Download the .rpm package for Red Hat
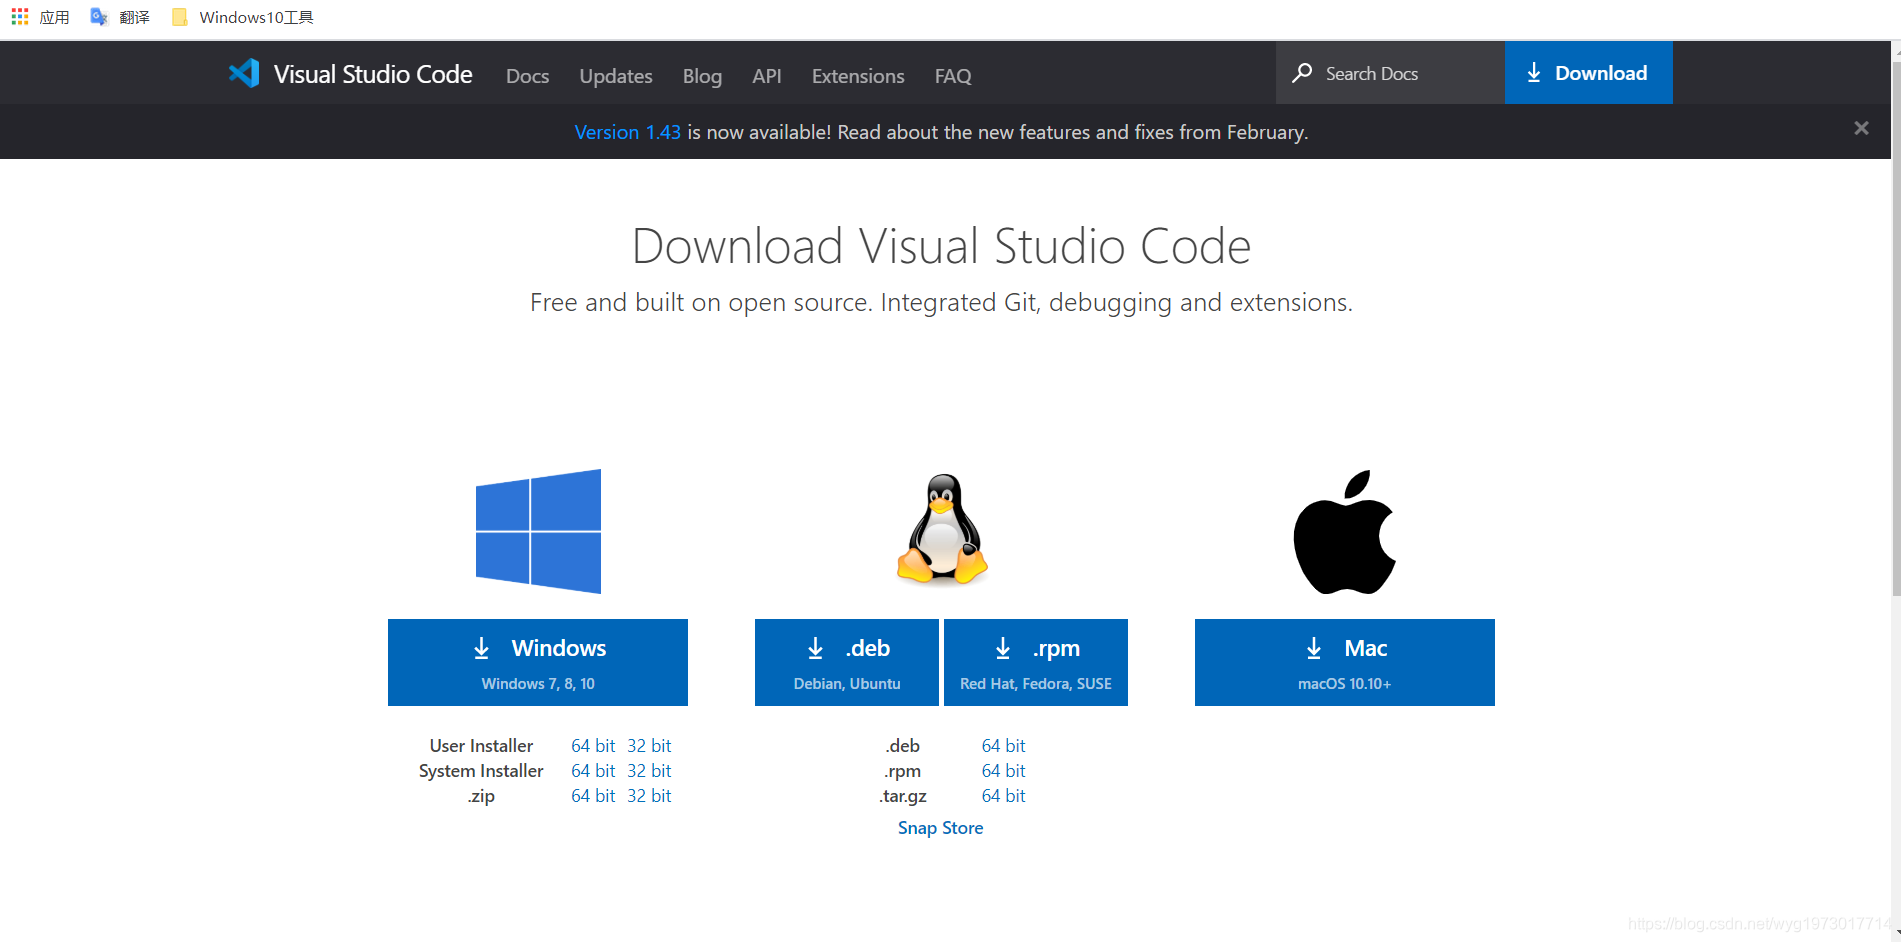Screen dimensions: 1901x942 point(1036,662)
